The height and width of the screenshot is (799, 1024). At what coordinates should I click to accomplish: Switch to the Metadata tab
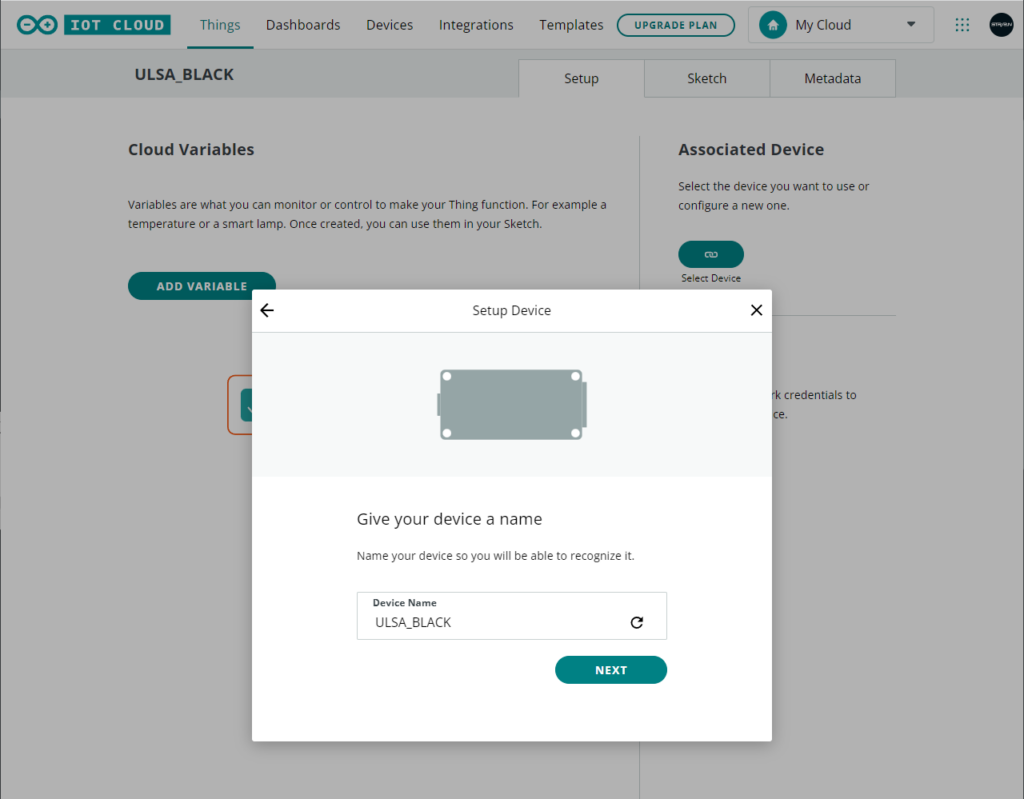click(832, 78)
